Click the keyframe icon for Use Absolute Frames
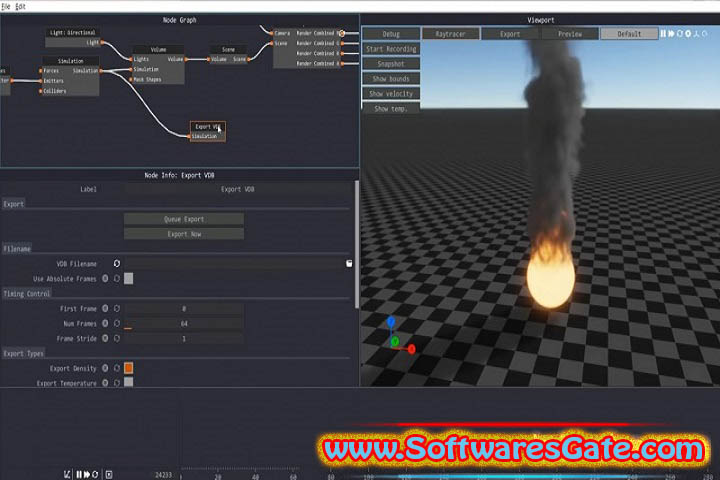Screen dimensions: 720x480 pos(105,278)
